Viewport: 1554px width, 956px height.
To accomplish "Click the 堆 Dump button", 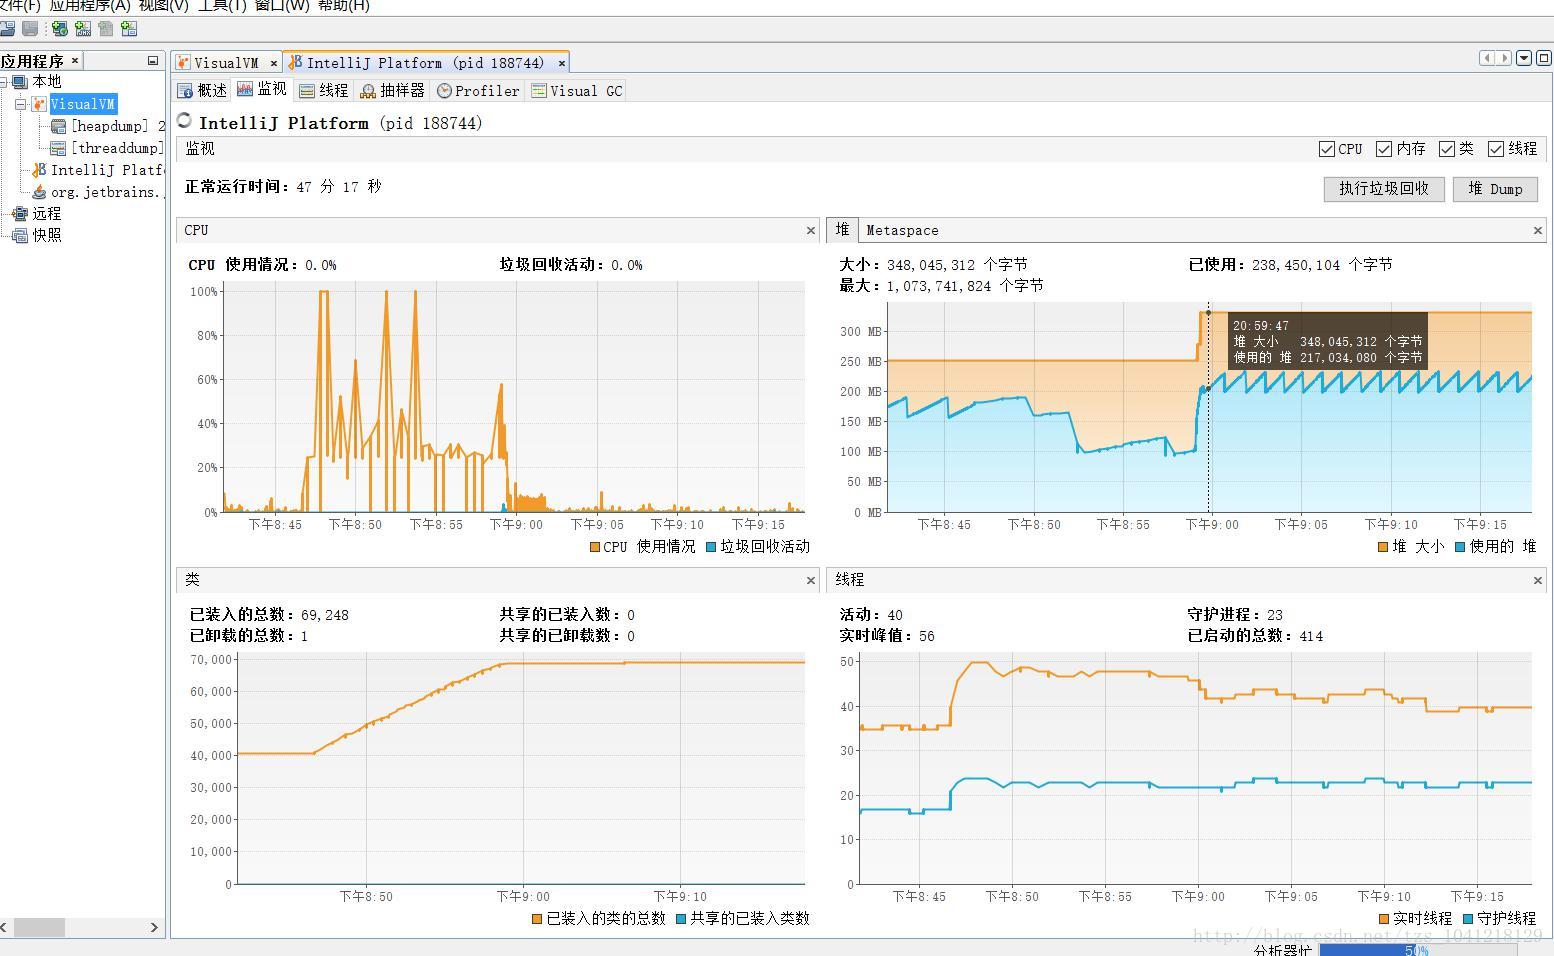I will pos(1495,189).
